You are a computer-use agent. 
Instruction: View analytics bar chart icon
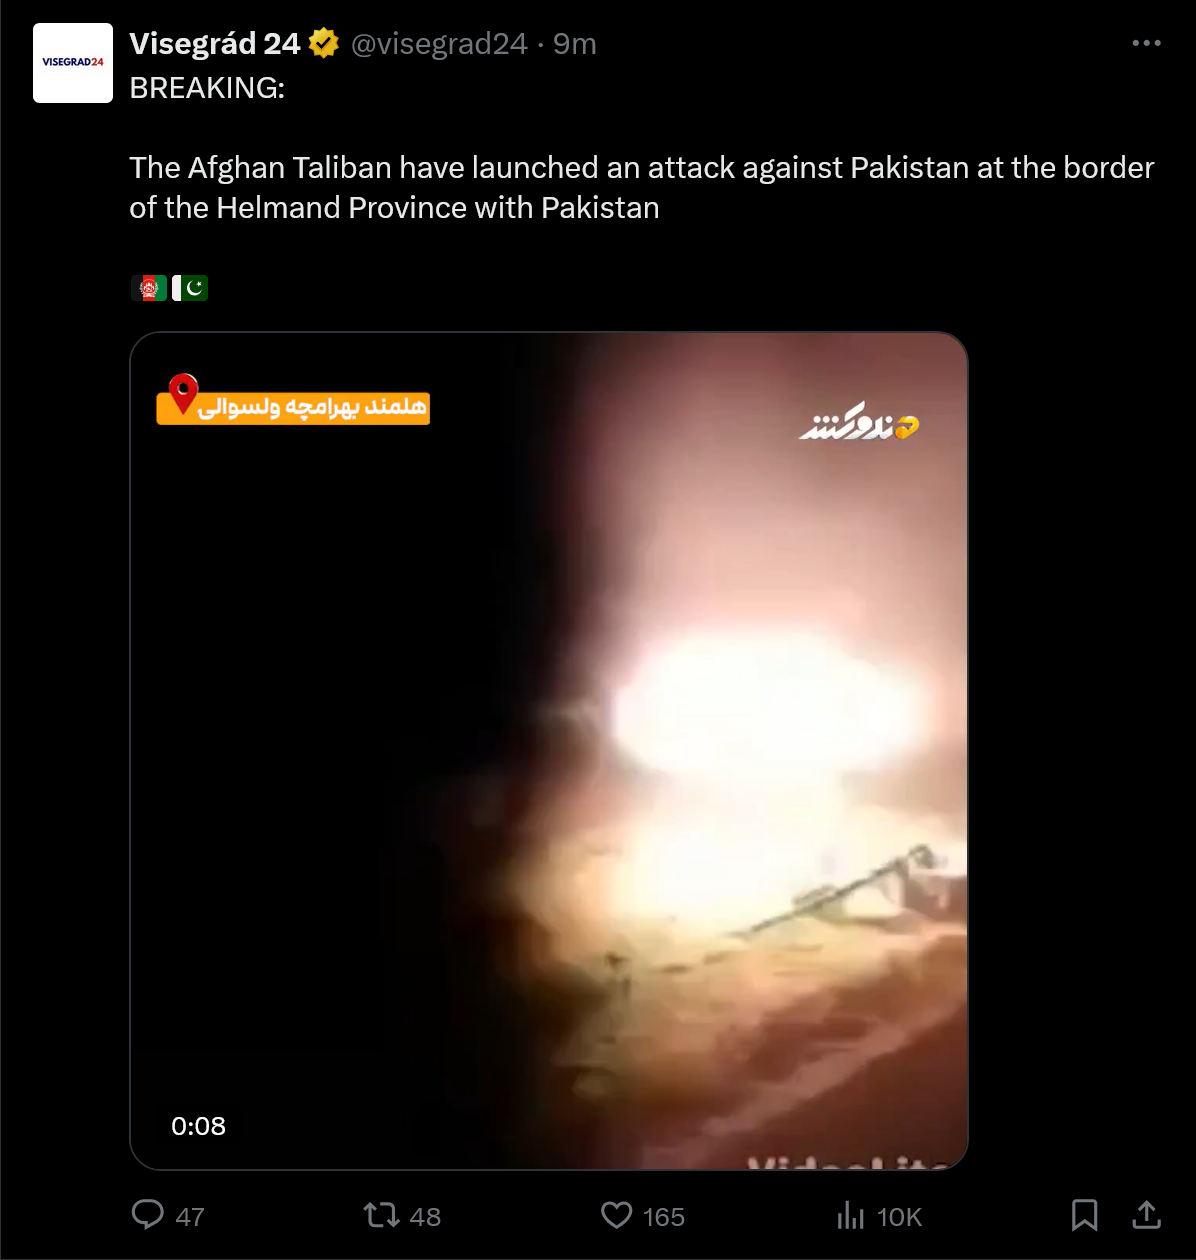pos(850,1215)
